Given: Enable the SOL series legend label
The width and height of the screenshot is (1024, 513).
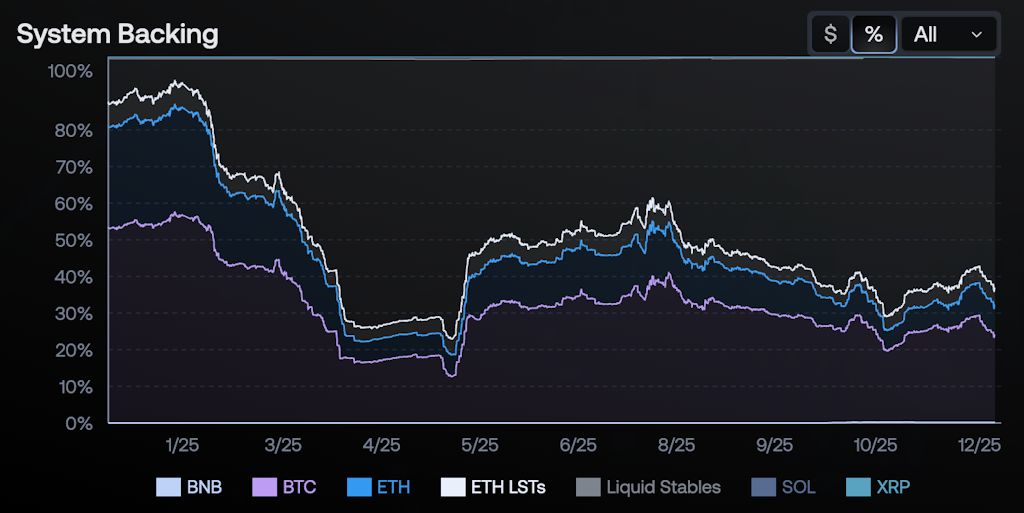Looking at the screenshot, I should 799,487.
